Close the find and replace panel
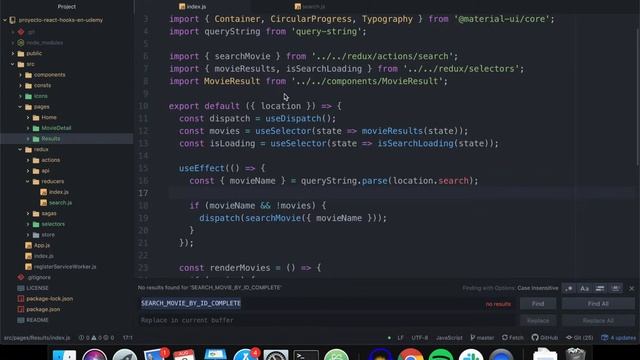 (x=631, y=288)
